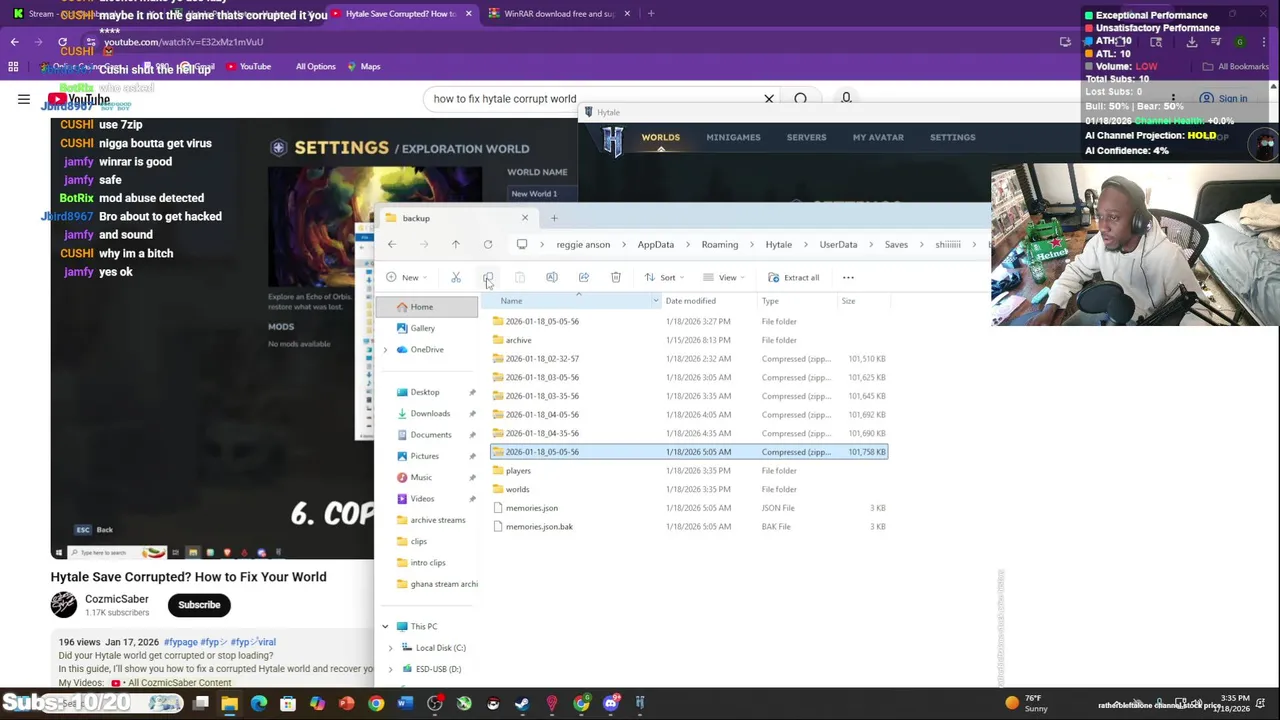1280x720 pixels.
Task: Open the Minigames tab in Hytale
Action: pos(733,137)
